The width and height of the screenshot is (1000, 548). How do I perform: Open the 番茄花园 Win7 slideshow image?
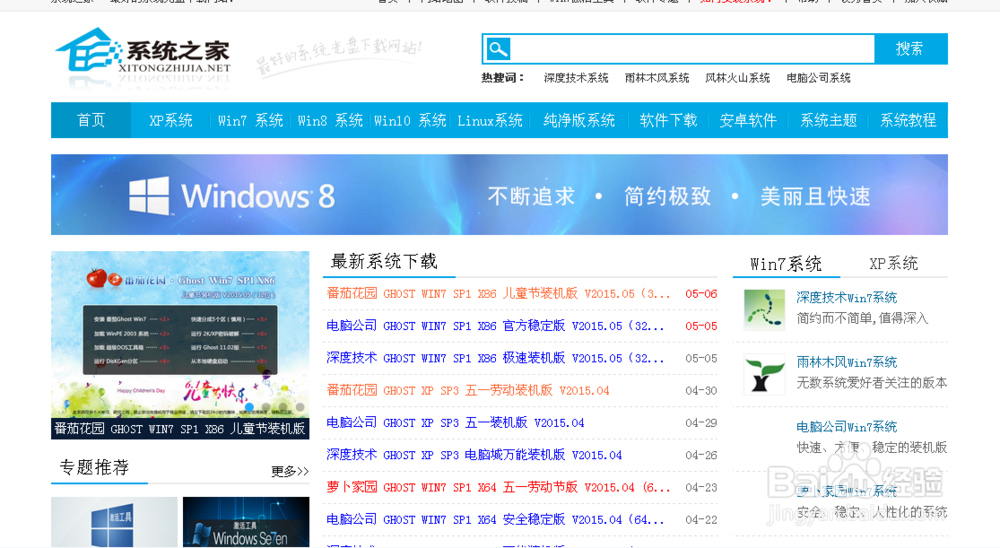pos(180,334)
